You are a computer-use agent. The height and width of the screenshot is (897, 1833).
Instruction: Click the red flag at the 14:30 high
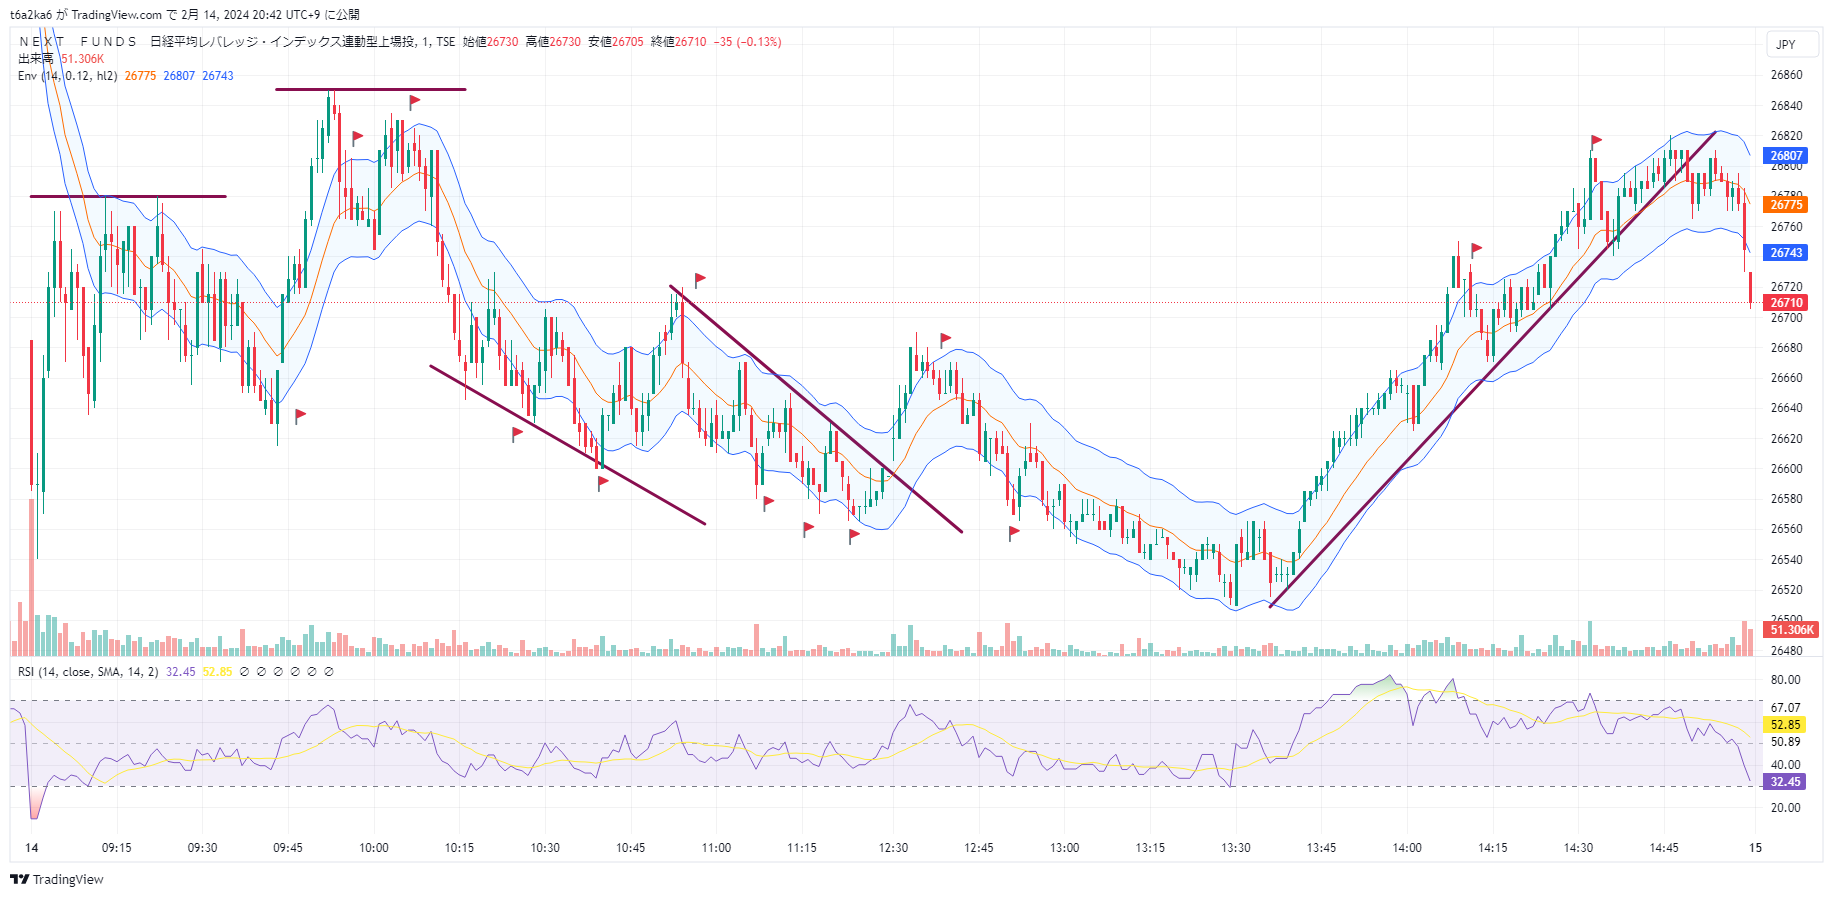coord(1596,140)
